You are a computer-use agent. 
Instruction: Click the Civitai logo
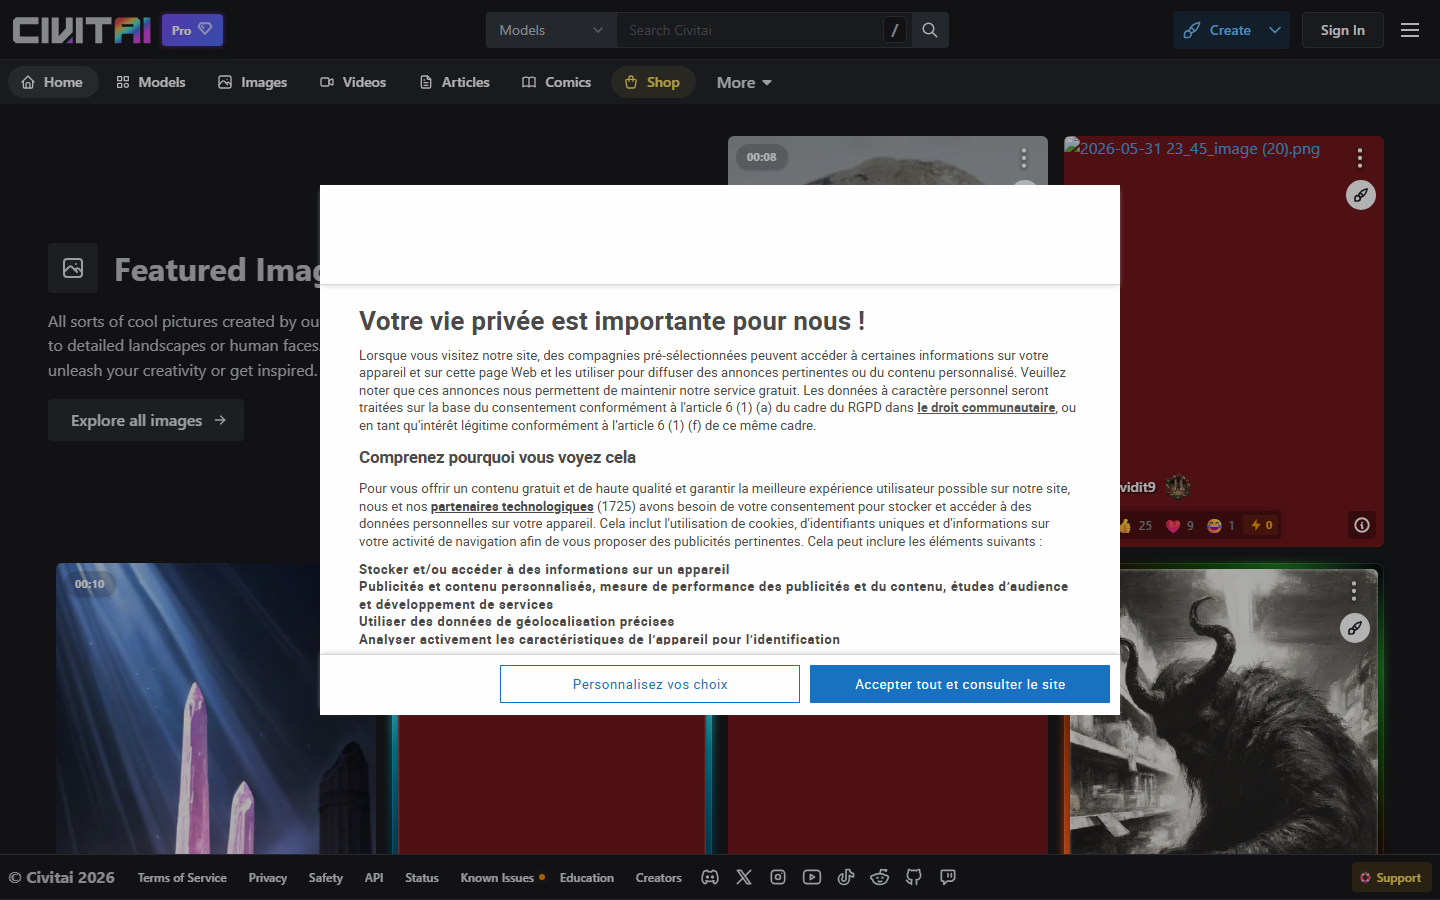pyautogui.click(x=82, y=30)
